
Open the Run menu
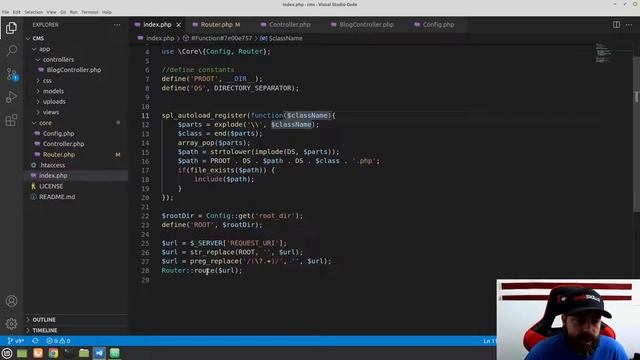[73, 12]
